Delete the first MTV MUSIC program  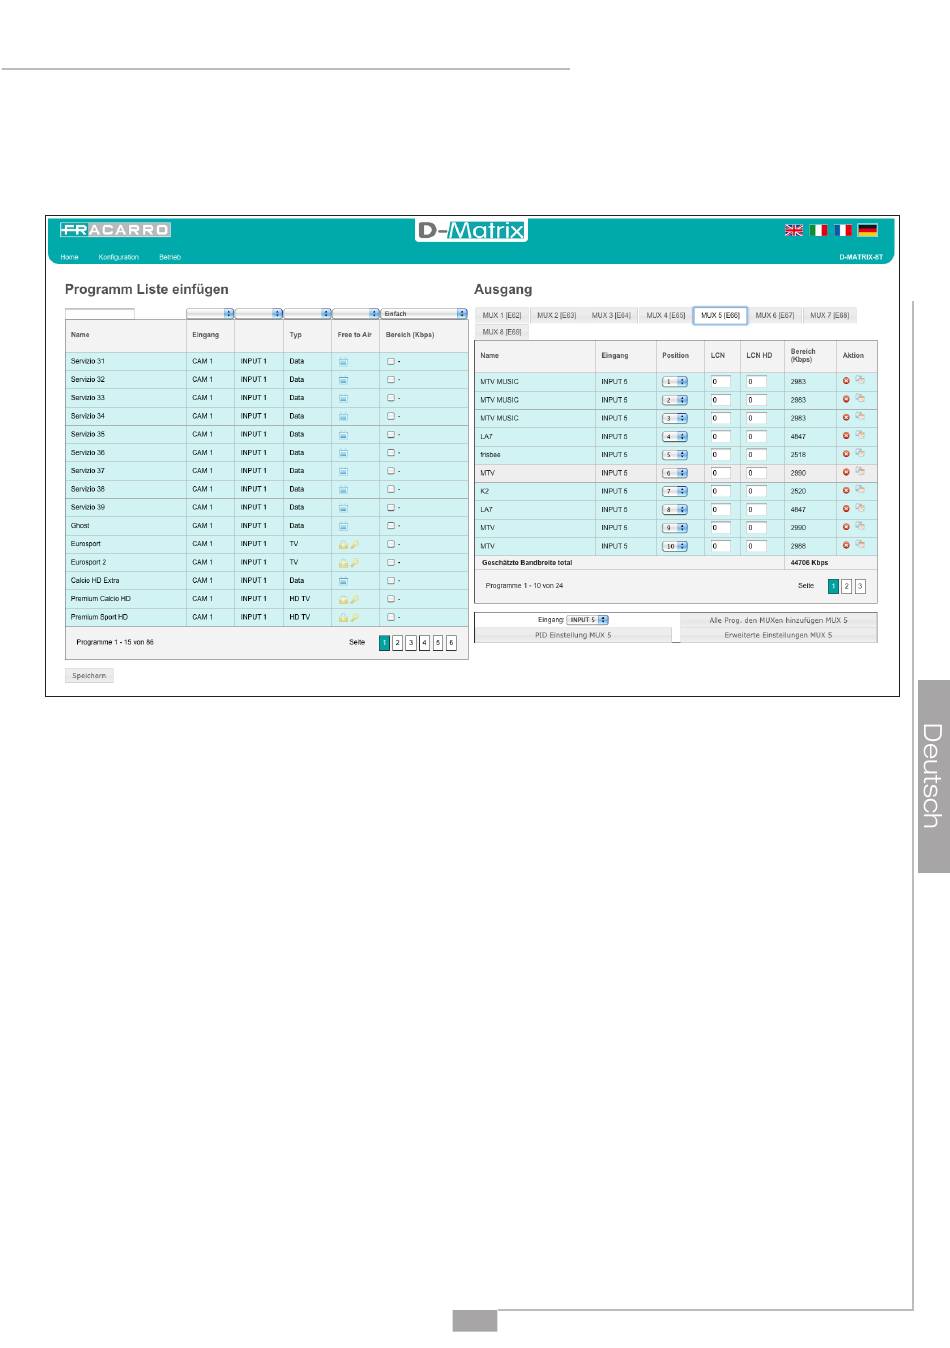pos(846,381)
